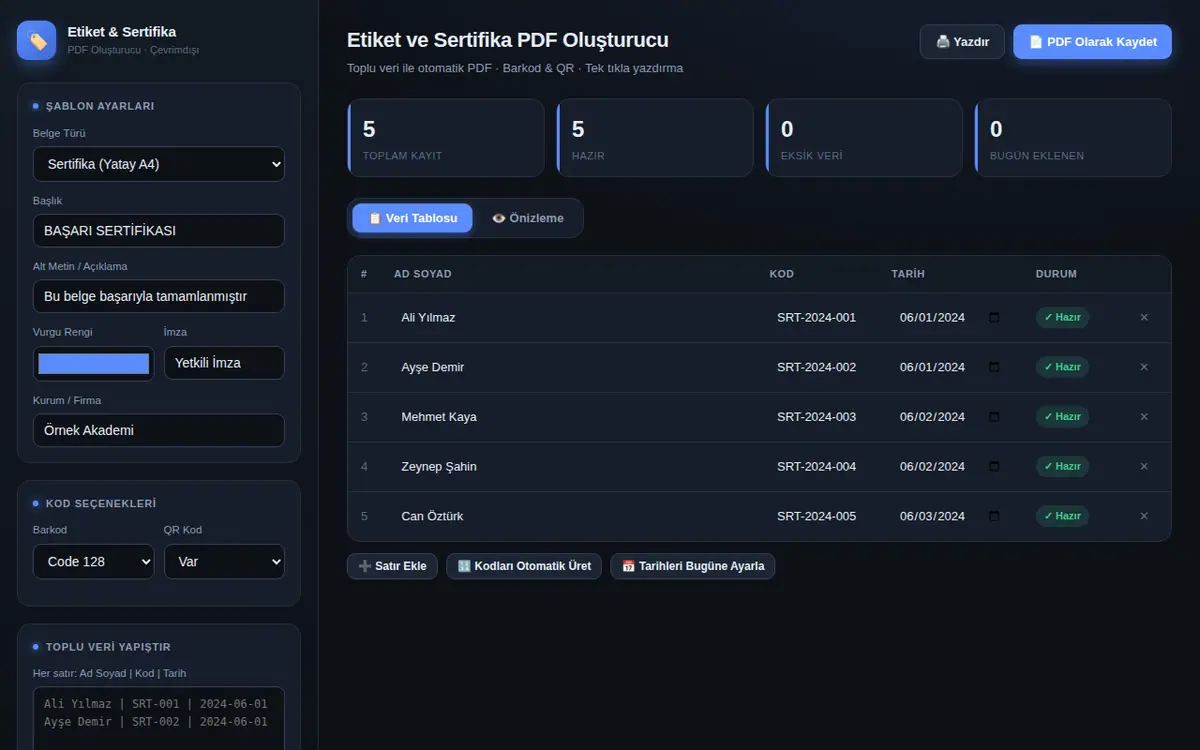Click the calendar icon for SRT-2024-003
Screen dimensions: 1200x750
(x=994, y=417)
